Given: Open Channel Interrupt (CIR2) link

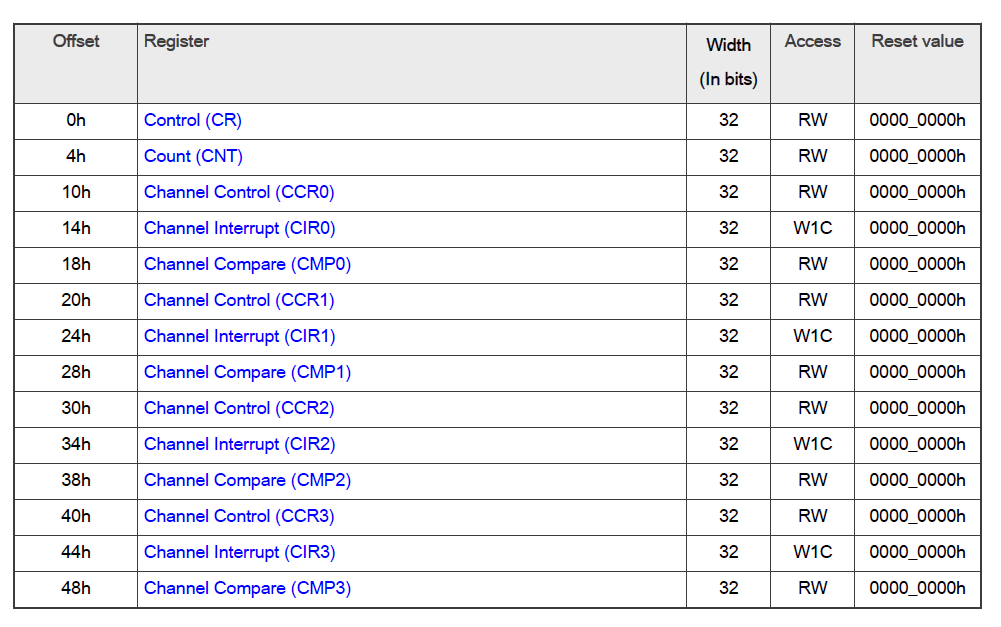Looking at the screenshot, I should tap(239, 444).
